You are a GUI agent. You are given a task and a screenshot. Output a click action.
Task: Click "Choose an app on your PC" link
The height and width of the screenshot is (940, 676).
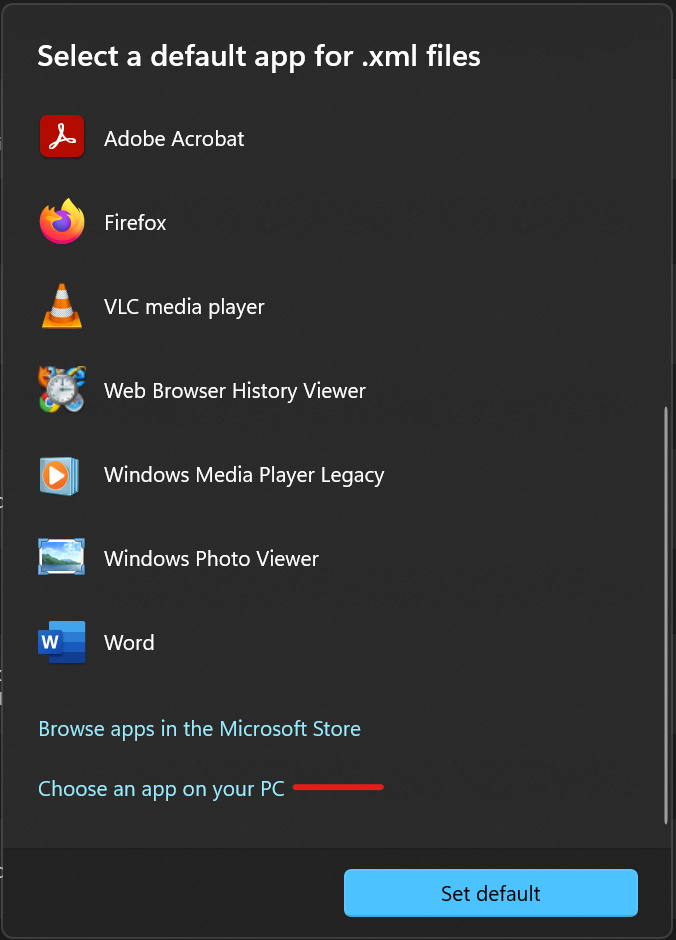(x=161, y=789)
